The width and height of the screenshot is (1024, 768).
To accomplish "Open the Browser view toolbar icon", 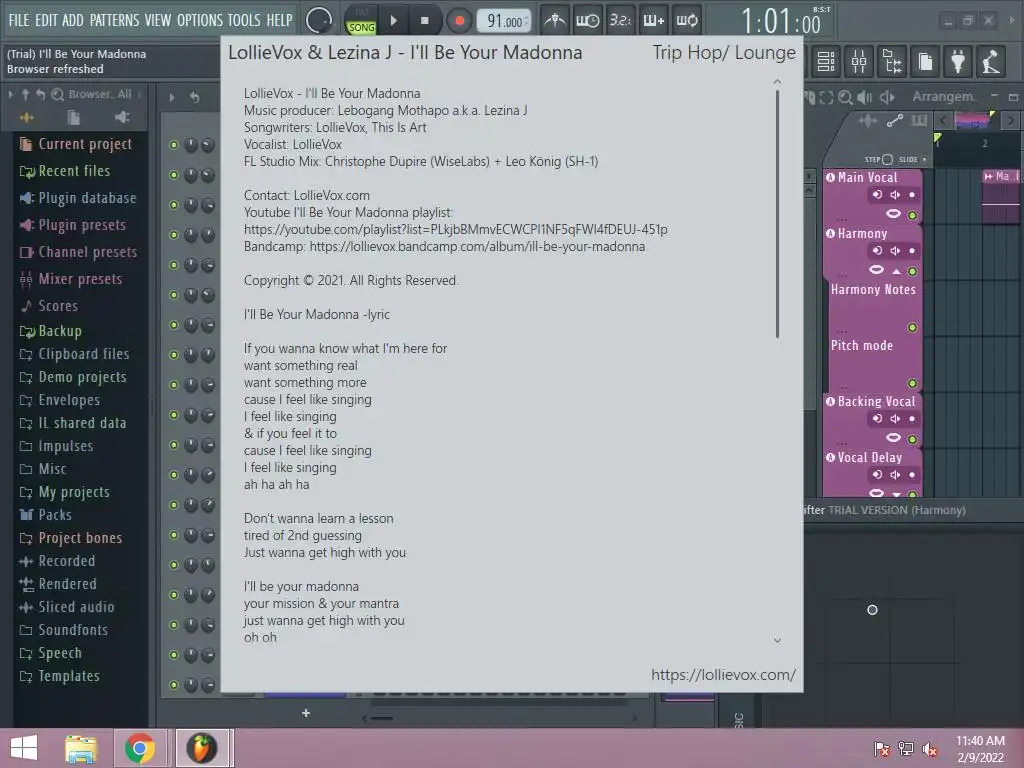I will (x=892, y=61).
